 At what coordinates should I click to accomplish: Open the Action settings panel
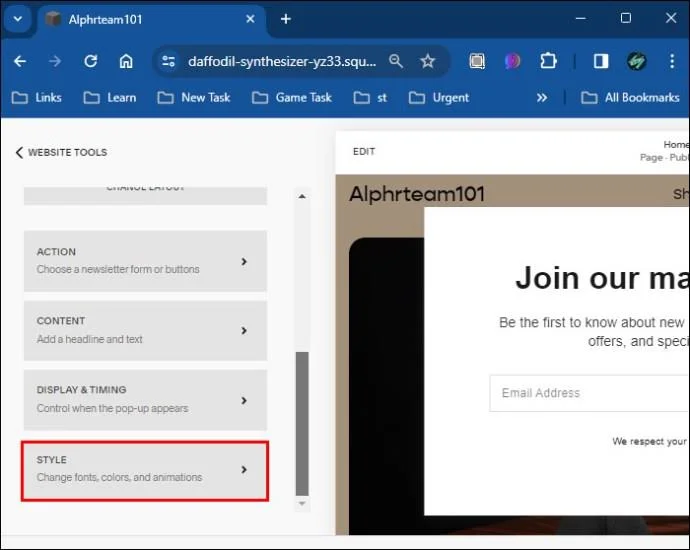tap(145, 261)
